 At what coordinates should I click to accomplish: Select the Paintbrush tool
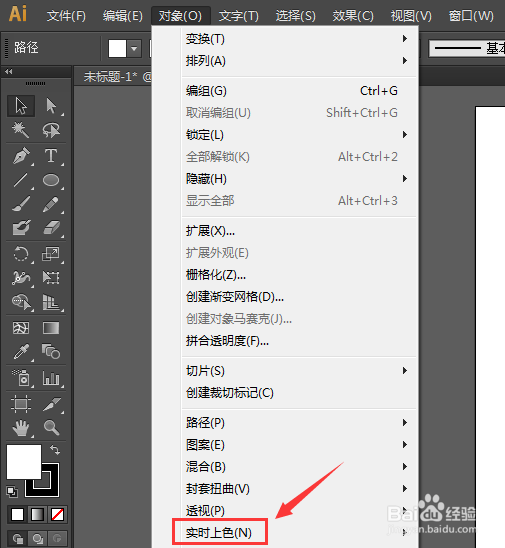click(x=21, y=204)
